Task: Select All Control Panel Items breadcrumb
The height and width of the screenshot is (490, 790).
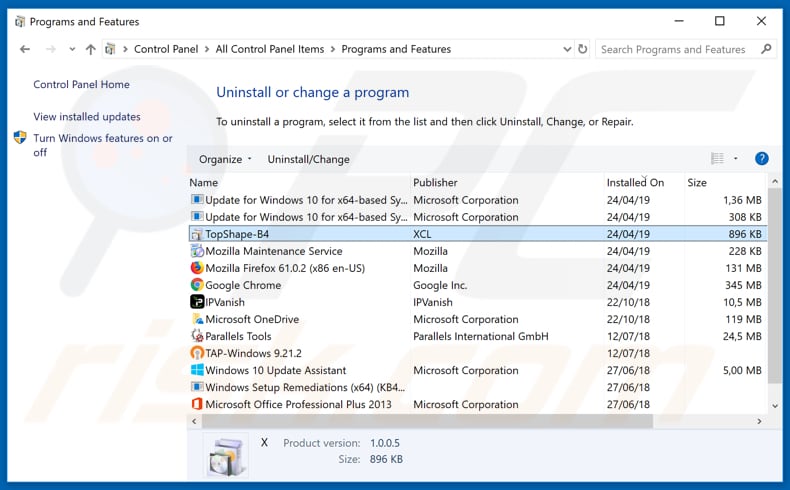Action: (x=270, y=49)
